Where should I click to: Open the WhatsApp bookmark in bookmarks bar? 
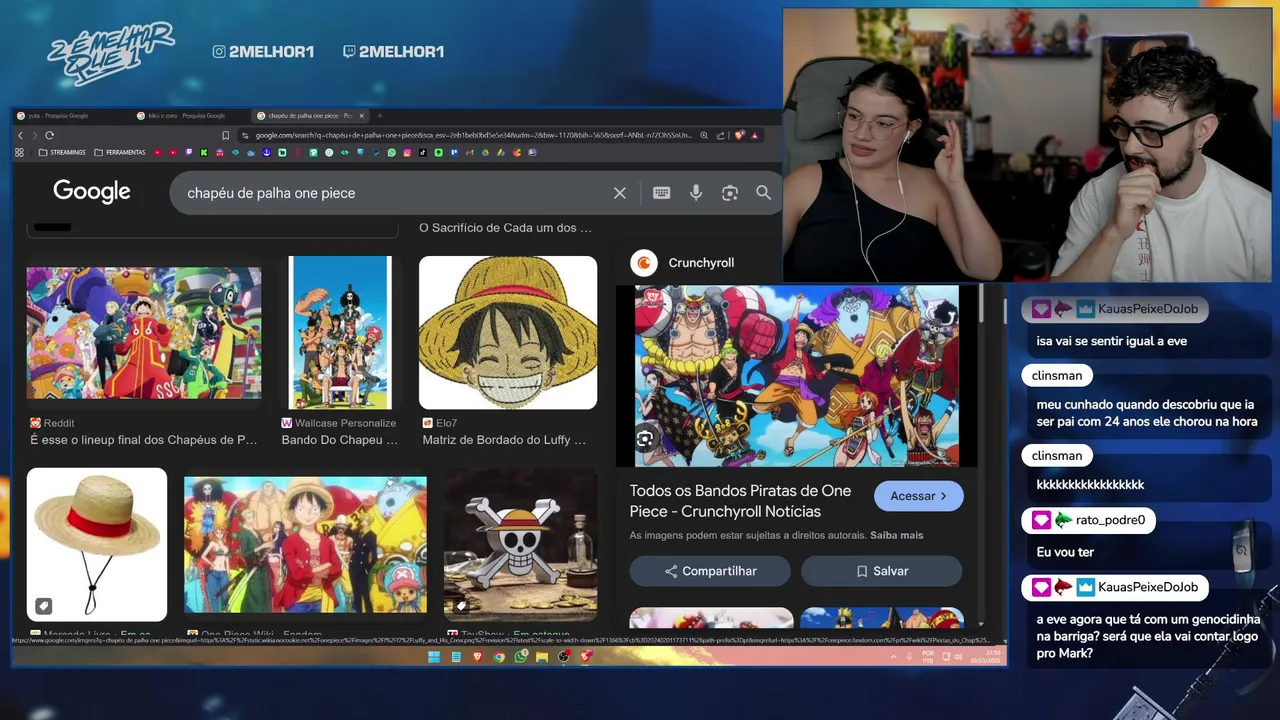click(x=392, y=152)
